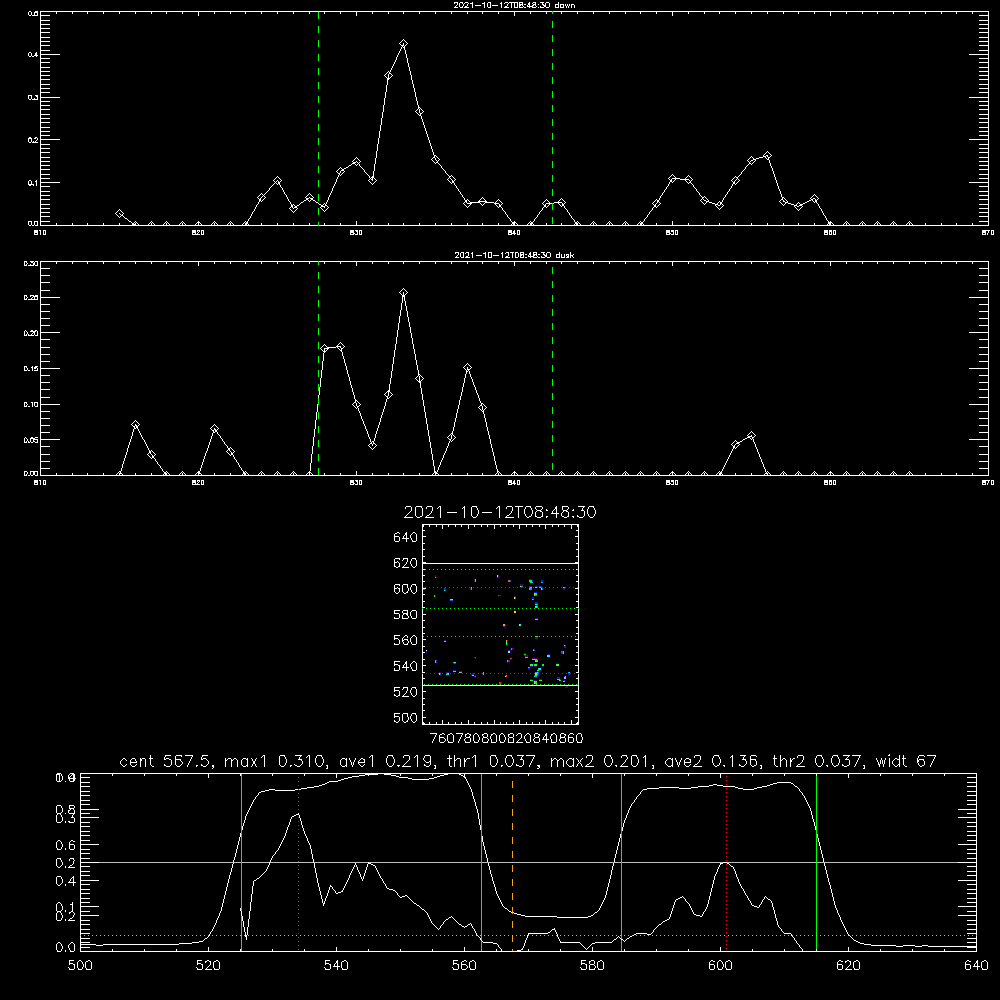Viewport: 1000px width, 1000px height.
Task: Select the solid green line near 615 in bottom plot
Action: pos(816,862)
